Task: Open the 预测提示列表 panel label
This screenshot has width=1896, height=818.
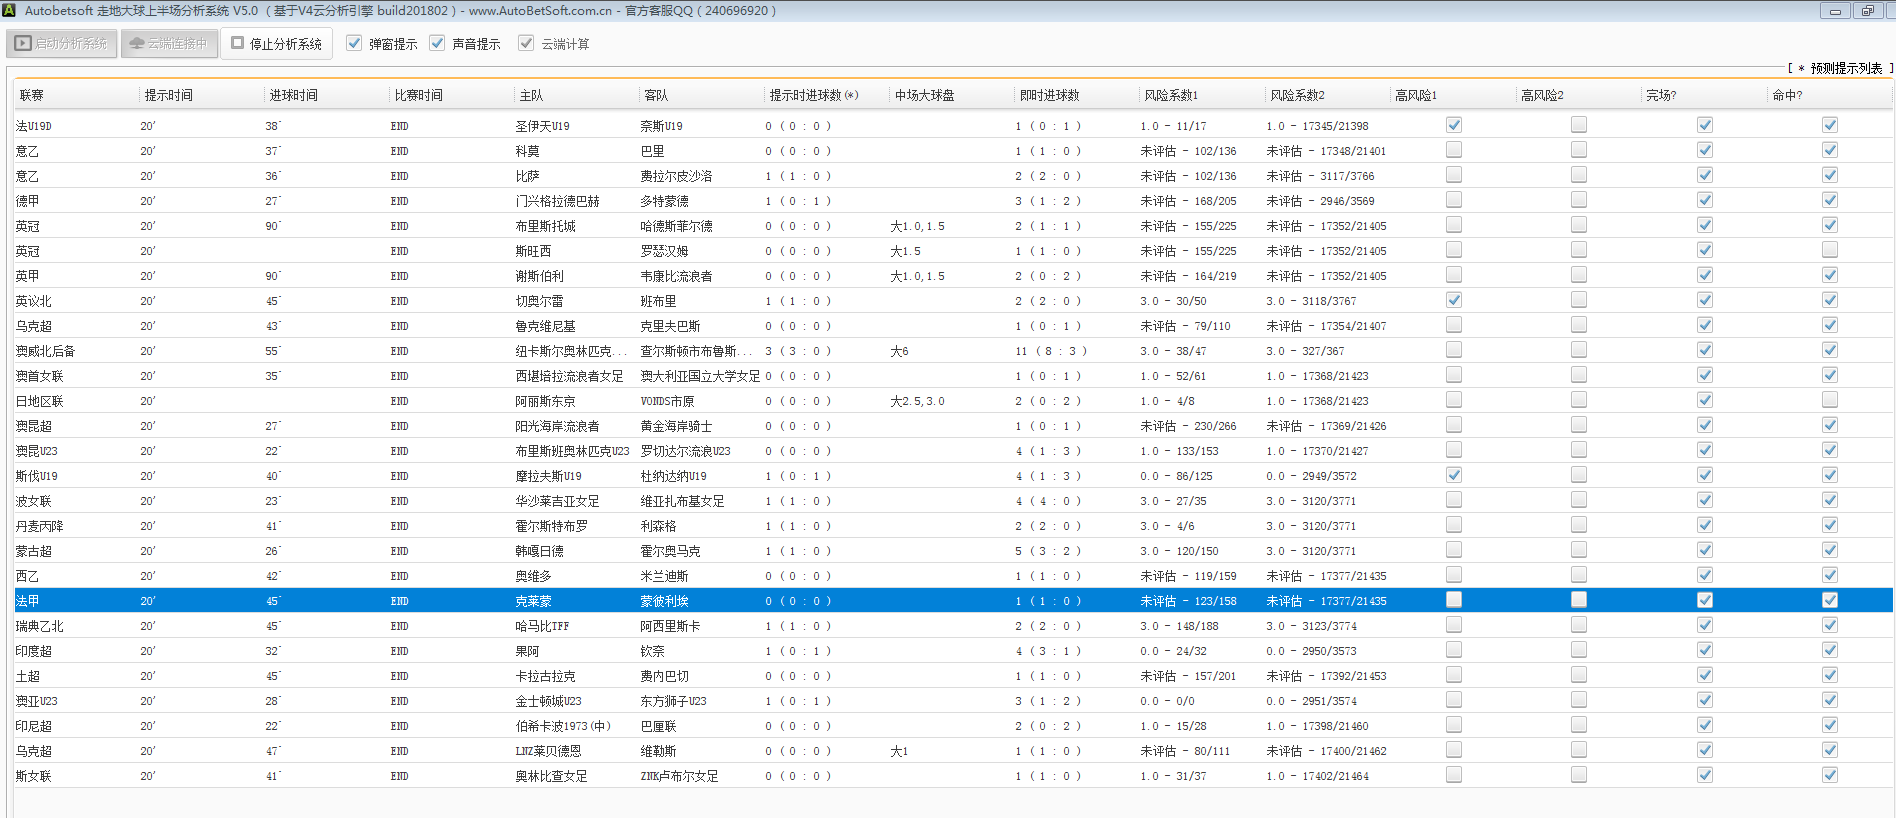Action: point(1845,68)
